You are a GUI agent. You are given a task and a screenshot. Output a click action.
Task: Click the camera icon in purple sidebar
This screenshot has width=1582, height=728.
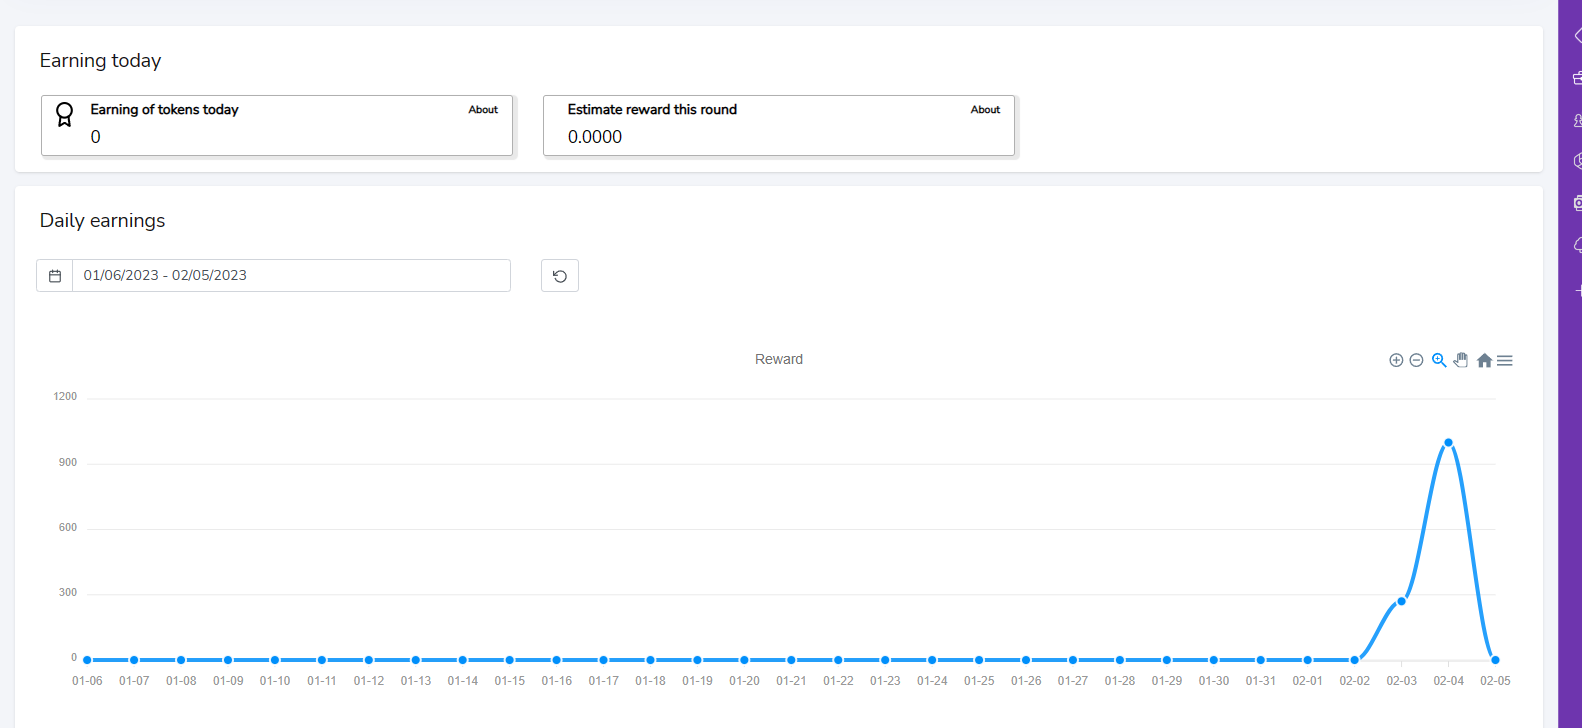click(1577, 203)
